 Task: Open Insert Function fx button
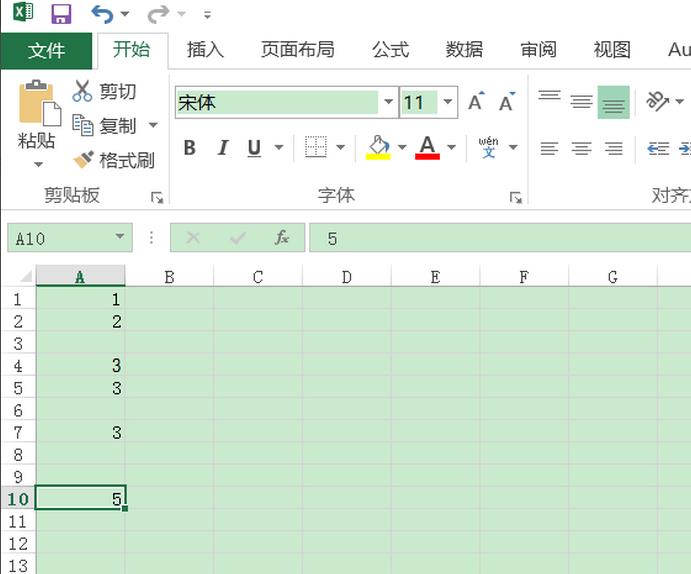pyautogui.click(x=282, y=238)
